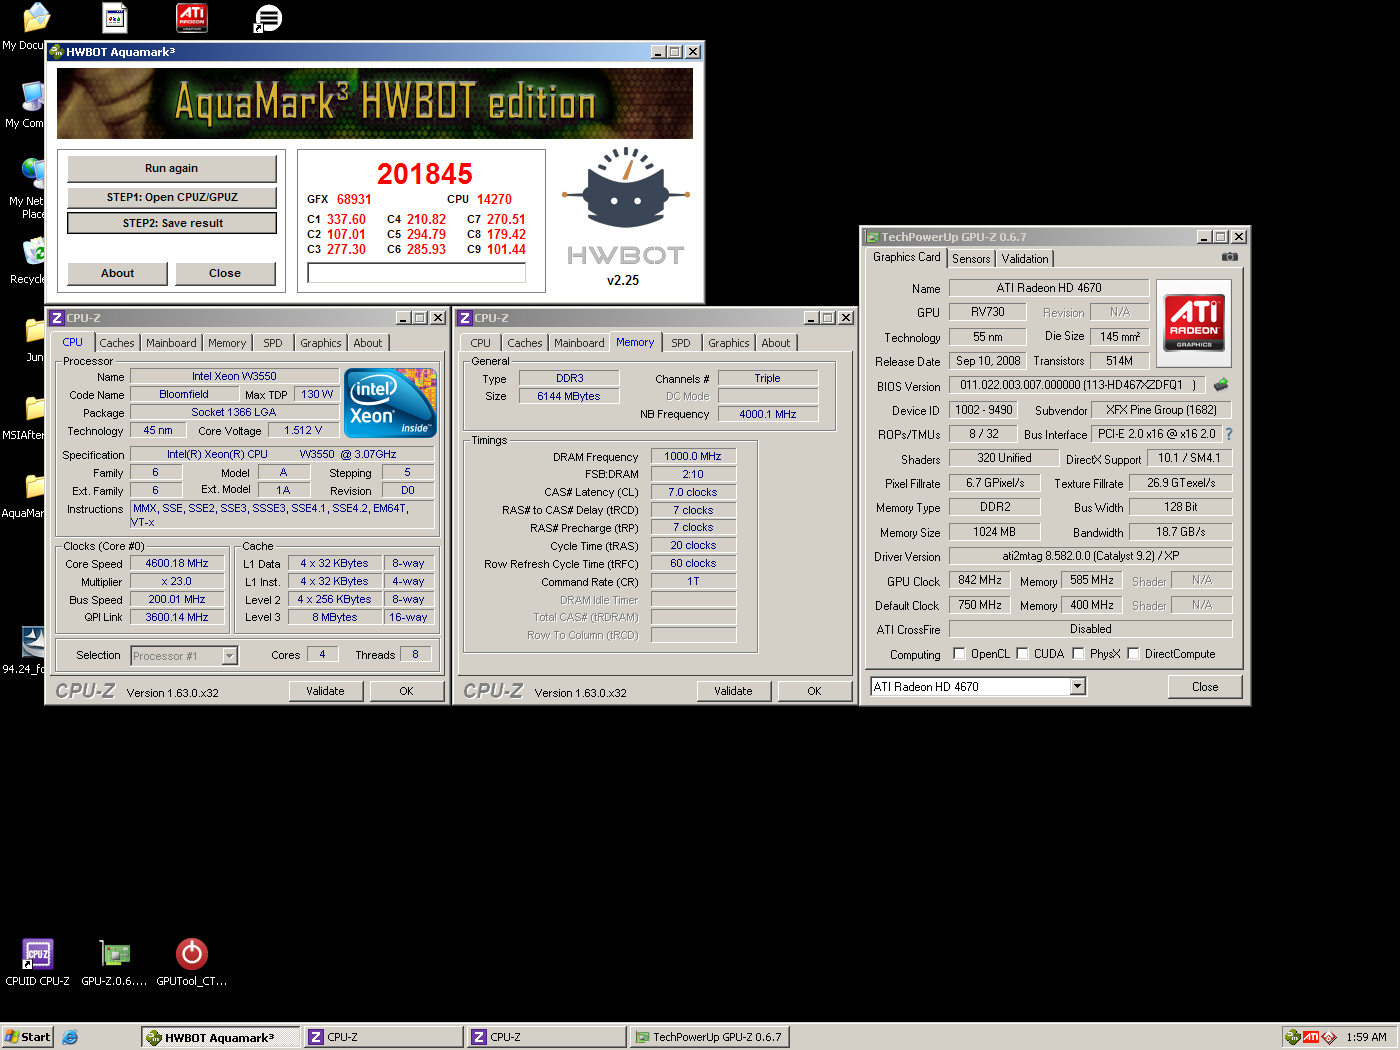Screen dimensions: 1400x1050
Task: Click the taskbar clock 1:59 AM
Action: point(1366,1037)
